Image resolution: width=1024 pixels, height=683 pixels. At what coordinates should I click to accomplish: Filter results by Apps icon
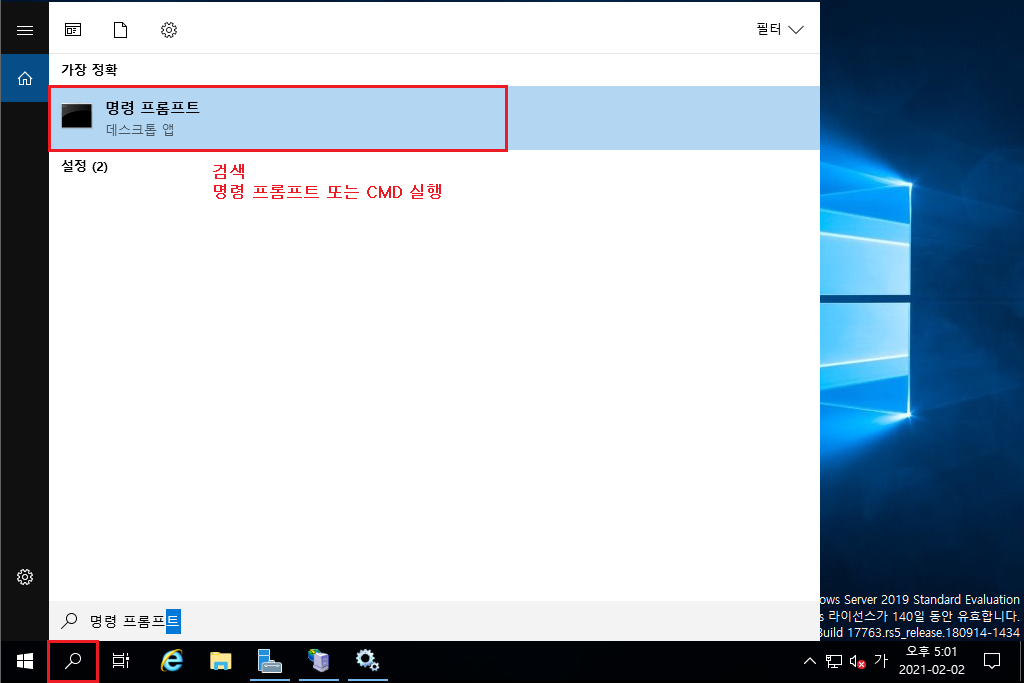pyautogui.click(x=72, y=29)
